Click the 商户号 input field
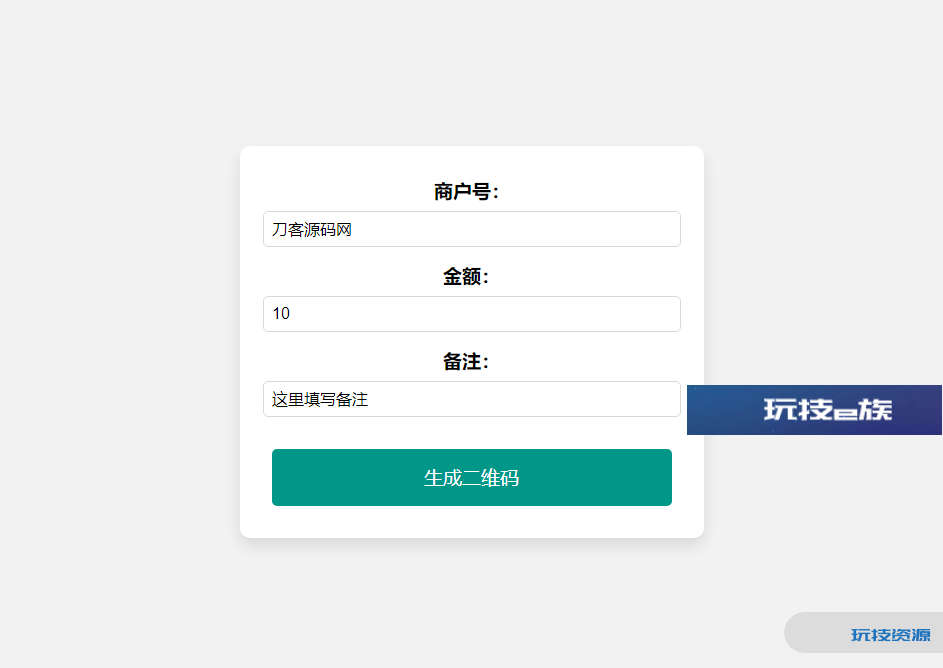The height and width of the screenshot is (668, 943). coord(472,229)
